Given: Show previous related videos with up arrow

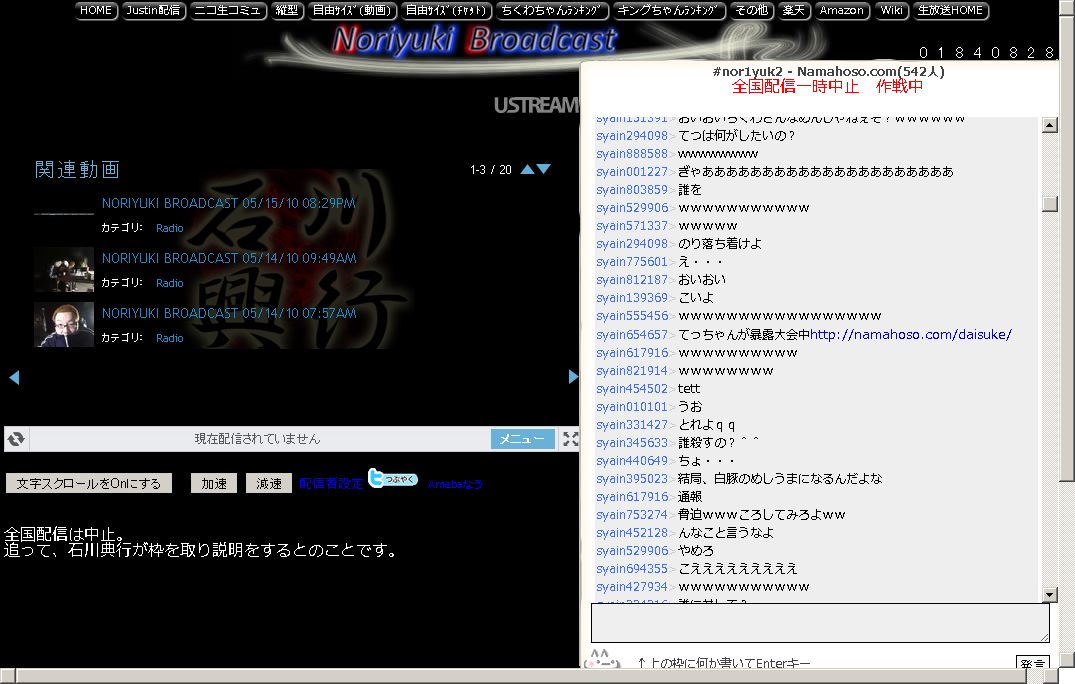Looking at the screenshot, I should point(527,169).
